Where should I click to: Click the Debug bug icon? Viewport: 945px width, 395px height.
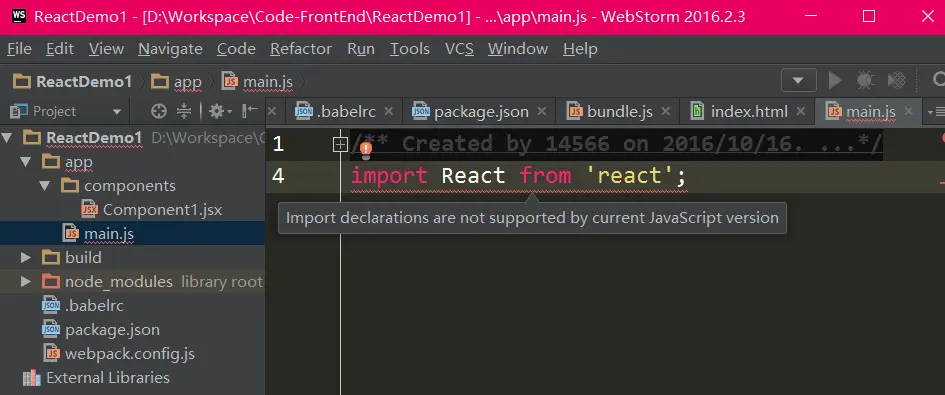pos(865,80)
